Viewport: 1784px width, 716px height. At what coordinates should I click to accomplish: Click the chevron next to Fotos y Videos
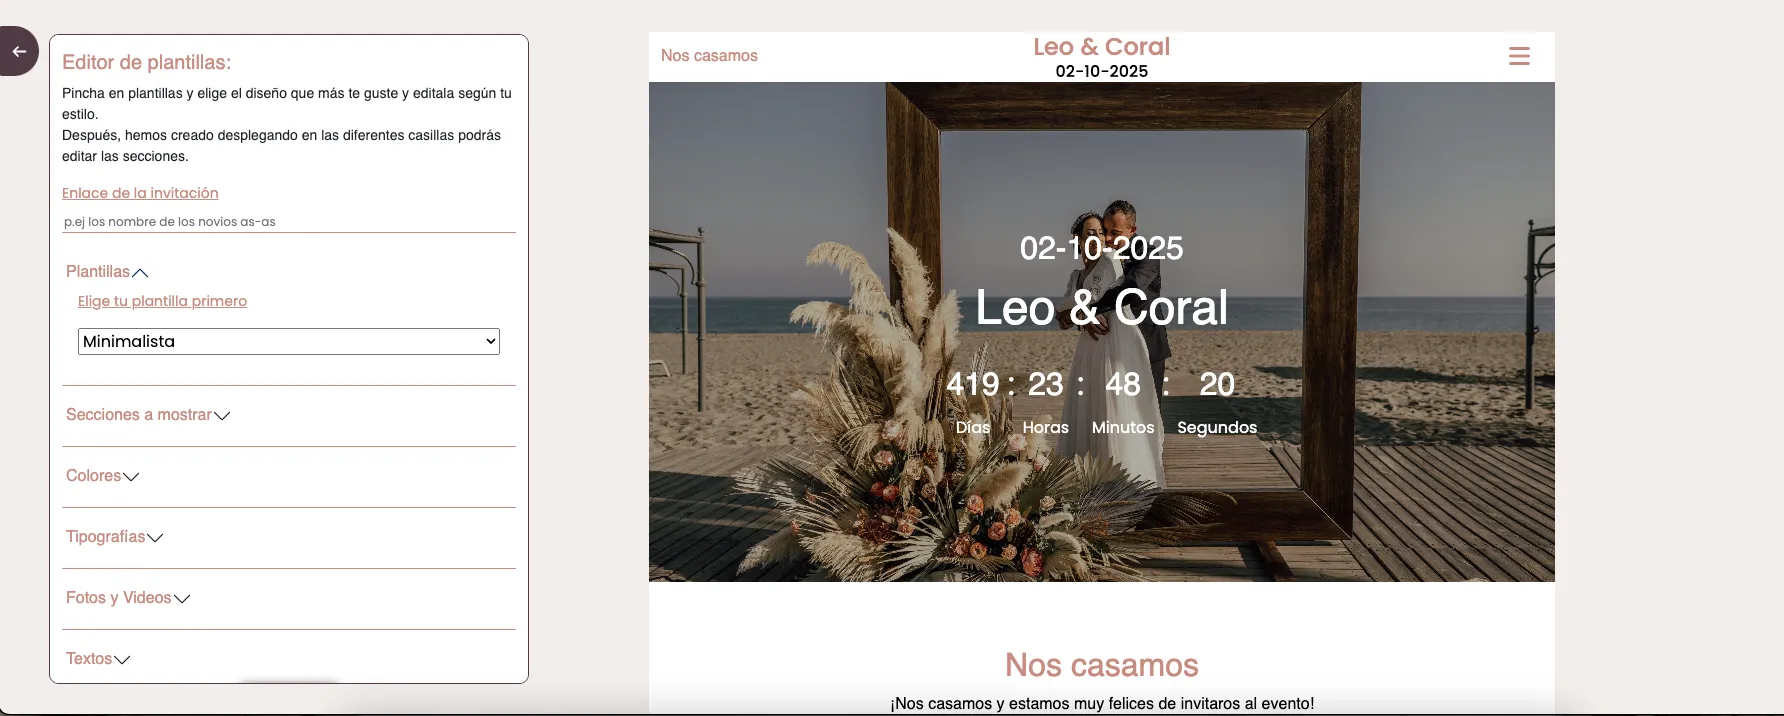[182, 599]
